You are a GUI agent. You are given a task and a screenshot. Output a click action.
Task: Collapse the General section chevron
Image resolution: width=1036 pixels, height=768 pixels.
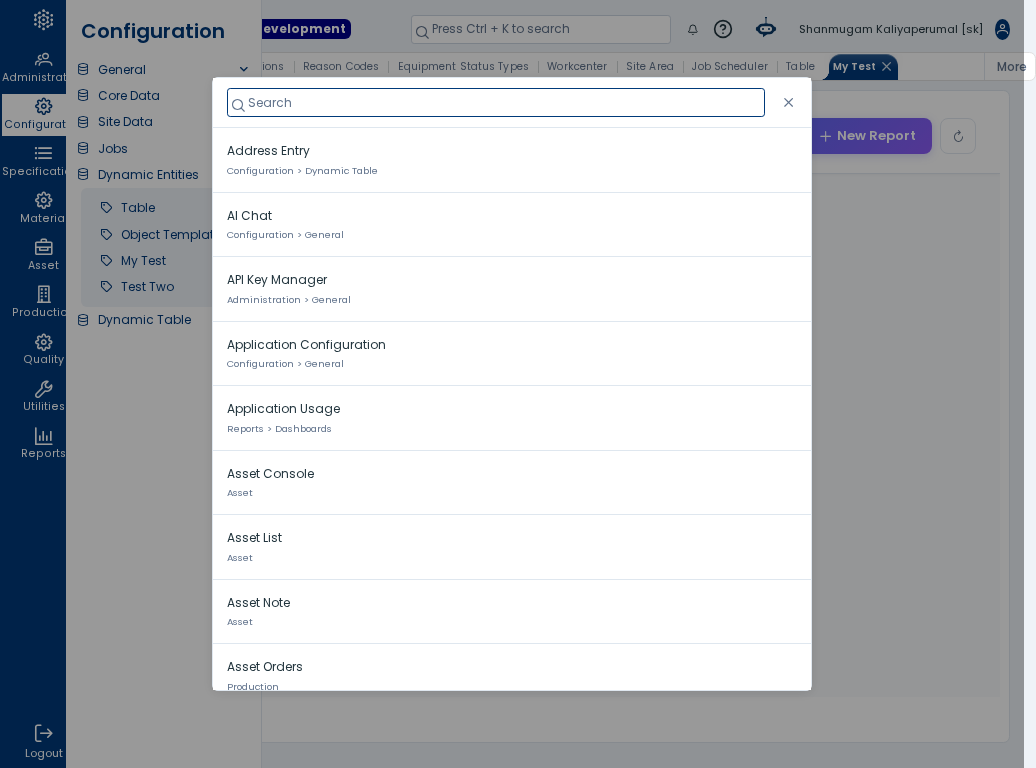click(244, 69)
